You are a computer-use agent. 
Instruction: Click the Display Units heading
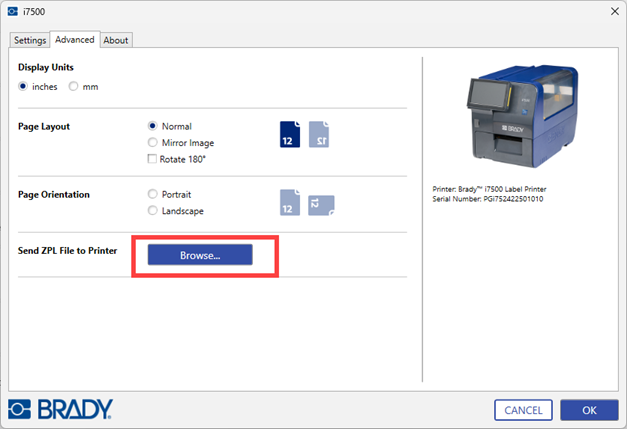coord(46,67)
